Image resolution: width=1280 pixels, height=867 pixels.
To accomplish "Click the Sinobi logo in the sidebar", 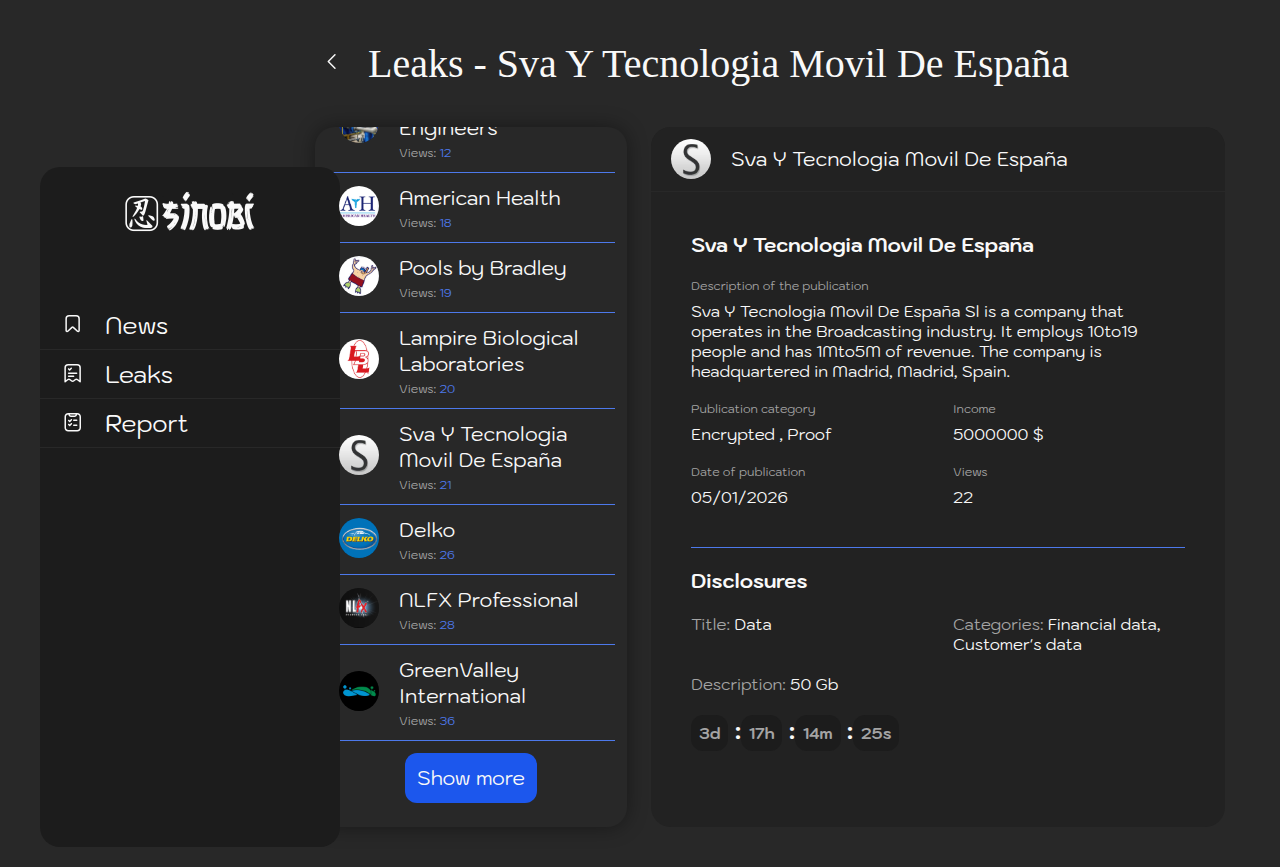I will click(x=190, y=213).
